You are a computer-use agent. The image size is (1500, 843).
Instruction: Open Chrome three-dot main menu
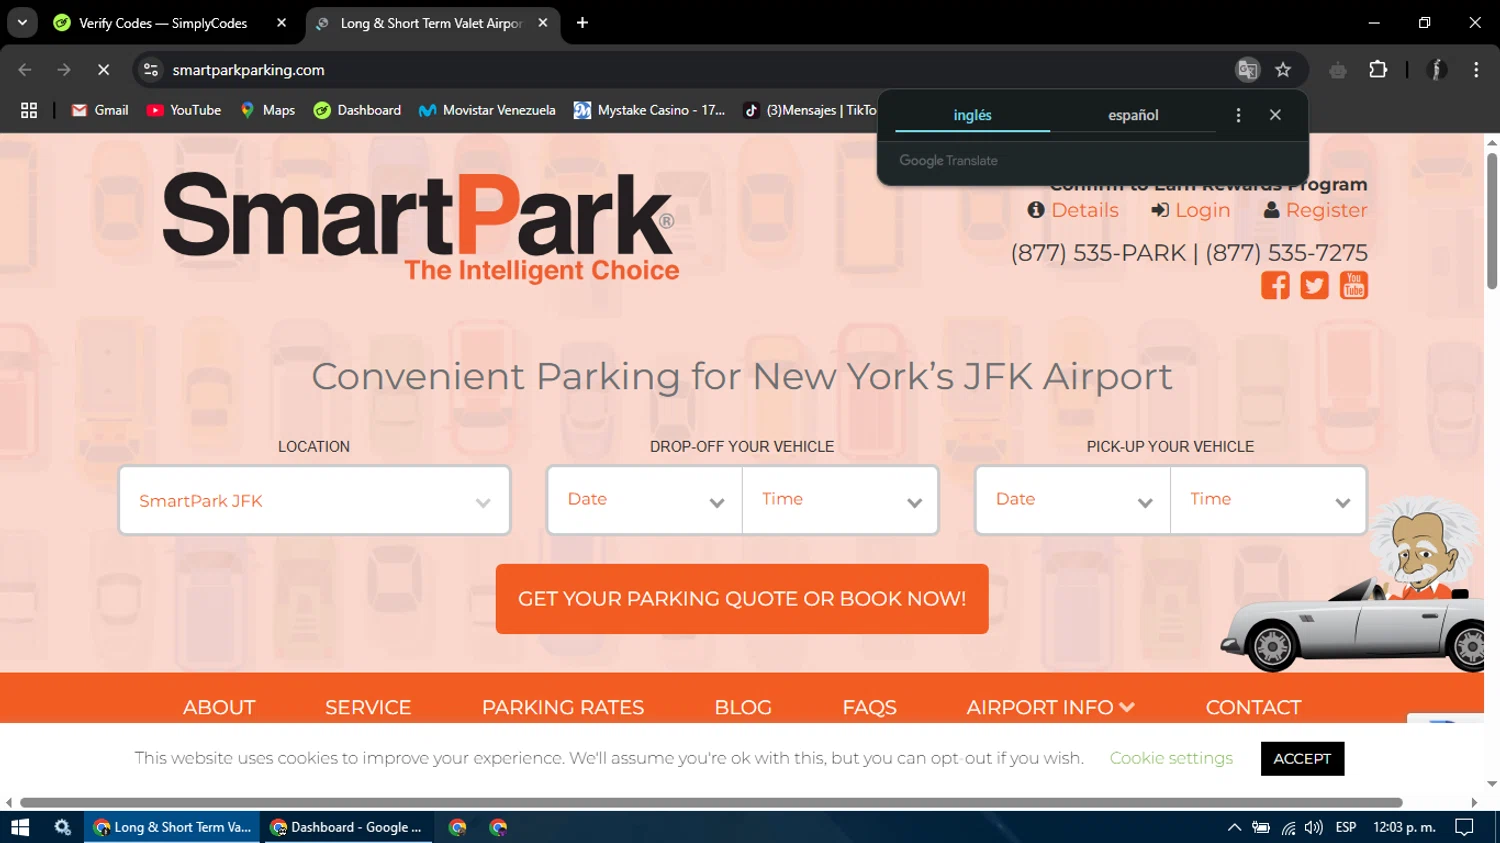click(1476, 70)
